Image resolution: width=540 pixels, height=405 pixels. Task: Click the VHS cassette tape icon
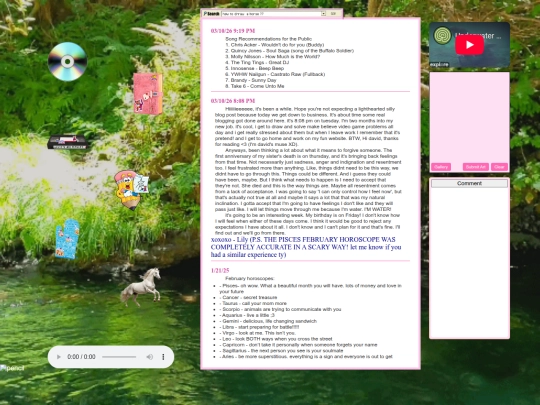[67, 142]
